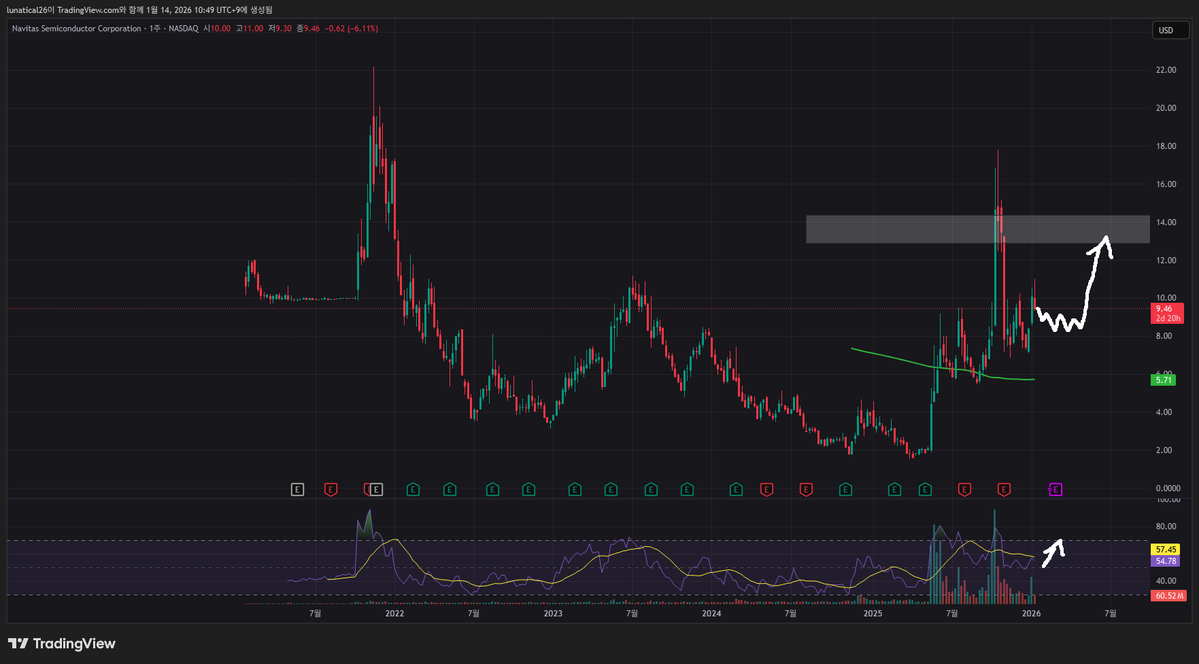Image resolution: width=1199 pixels, height=664 pixels.
Task: Click the 80.00 level on indicator axis
Action: [x=1166, y=526]
